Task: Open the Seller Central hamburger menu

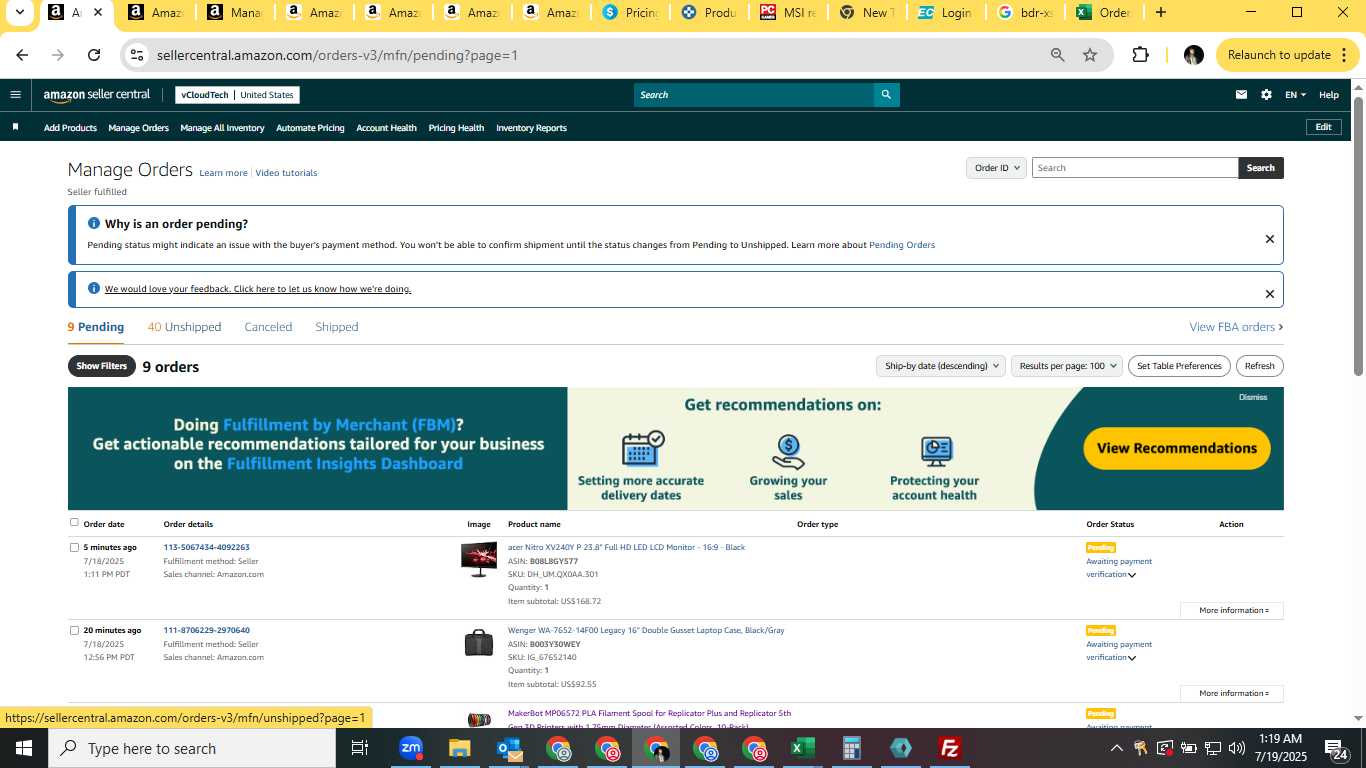Action: 15,95
